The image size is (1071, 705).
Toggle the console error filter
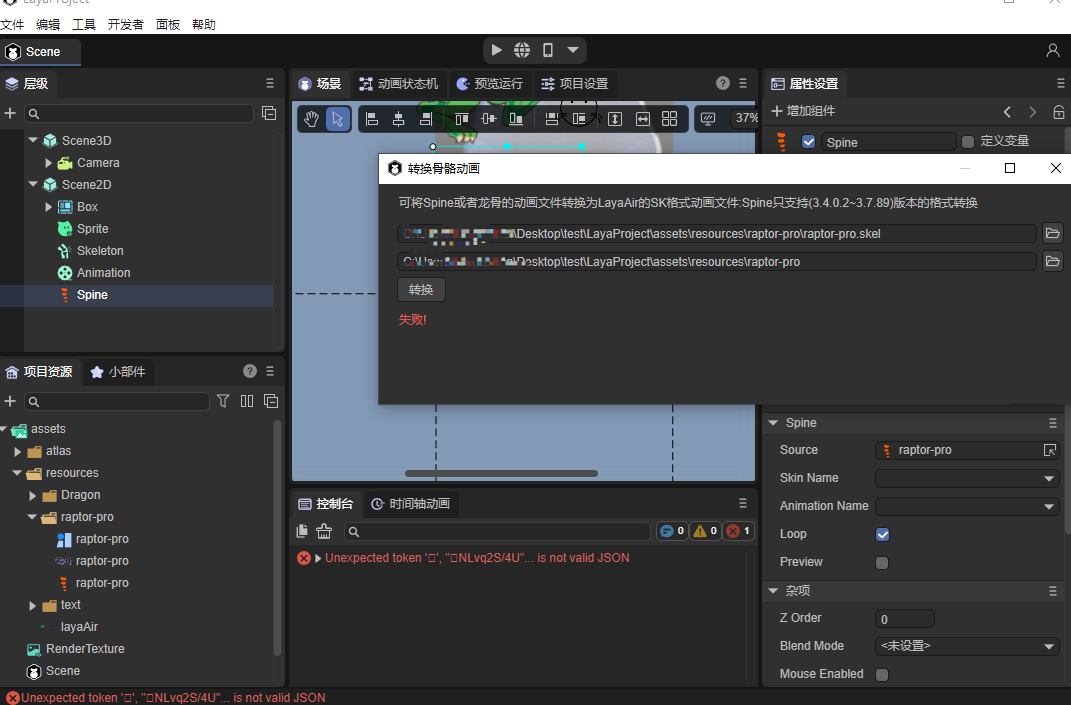tap(738, 531)
